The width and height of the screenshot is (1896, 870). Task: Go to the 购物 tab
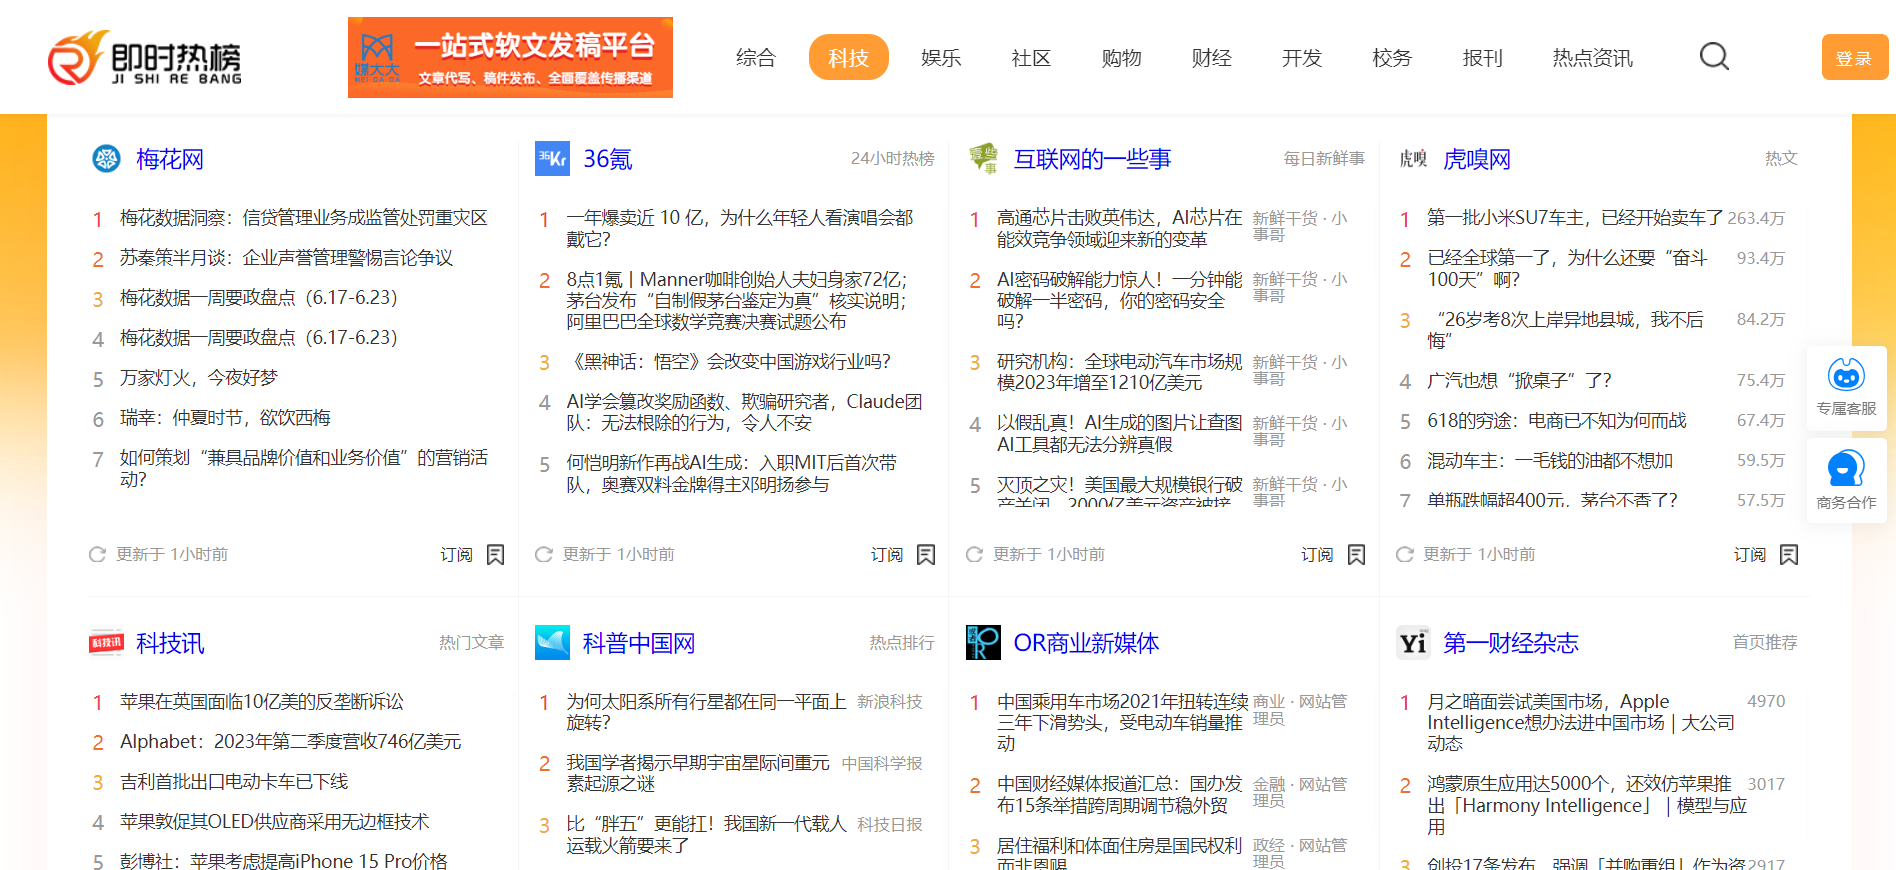(1121, 58)
